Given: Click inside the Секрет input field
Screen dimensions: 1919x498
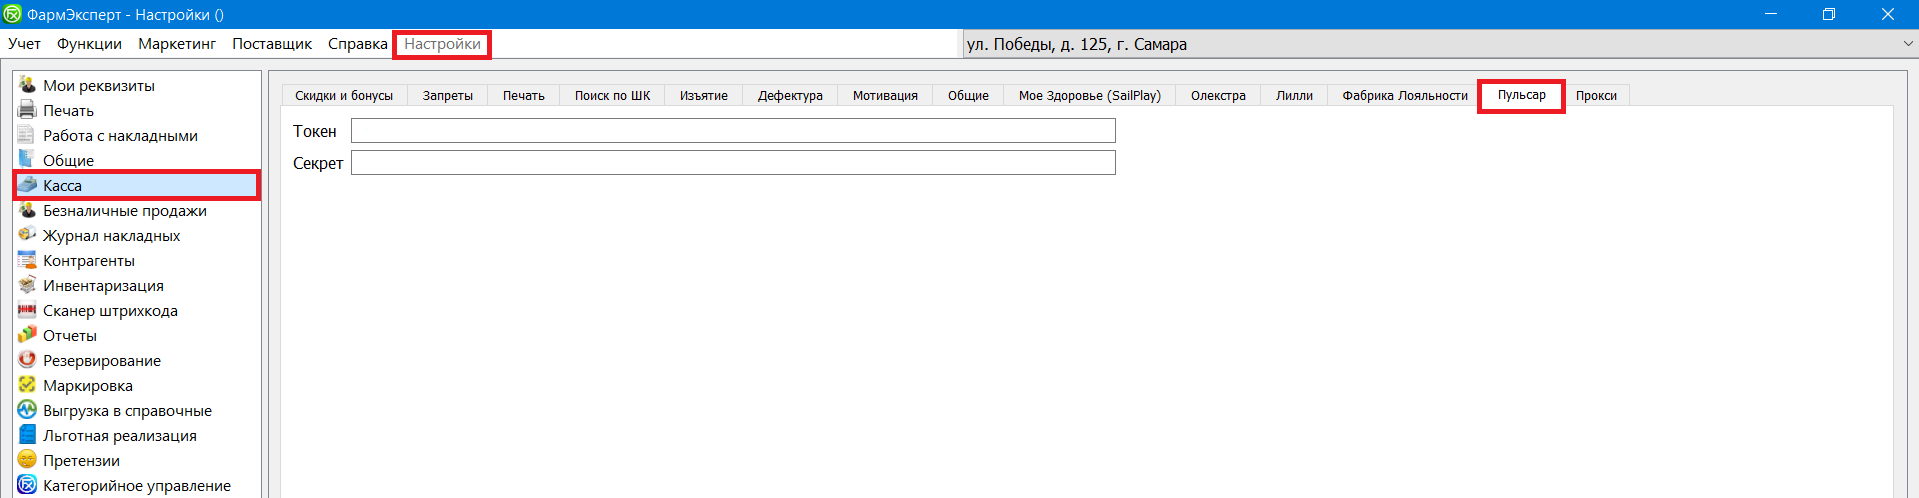Looking at the screenshot, I should 733,163.
